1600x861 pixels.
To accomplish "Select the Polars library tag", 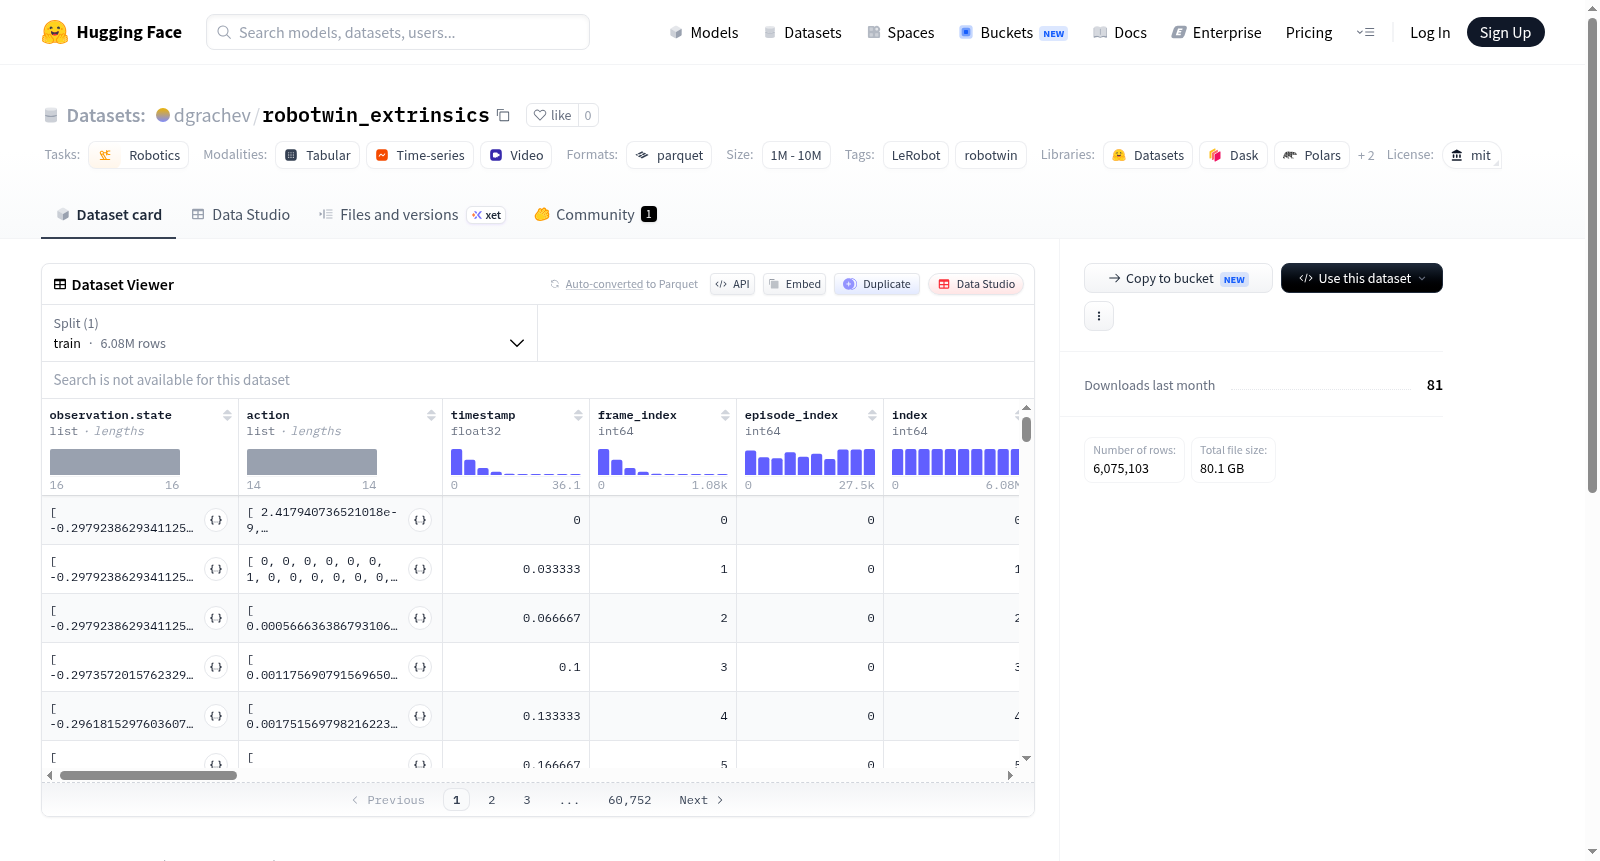I will pyautogui.click(x=1312, y=155).
